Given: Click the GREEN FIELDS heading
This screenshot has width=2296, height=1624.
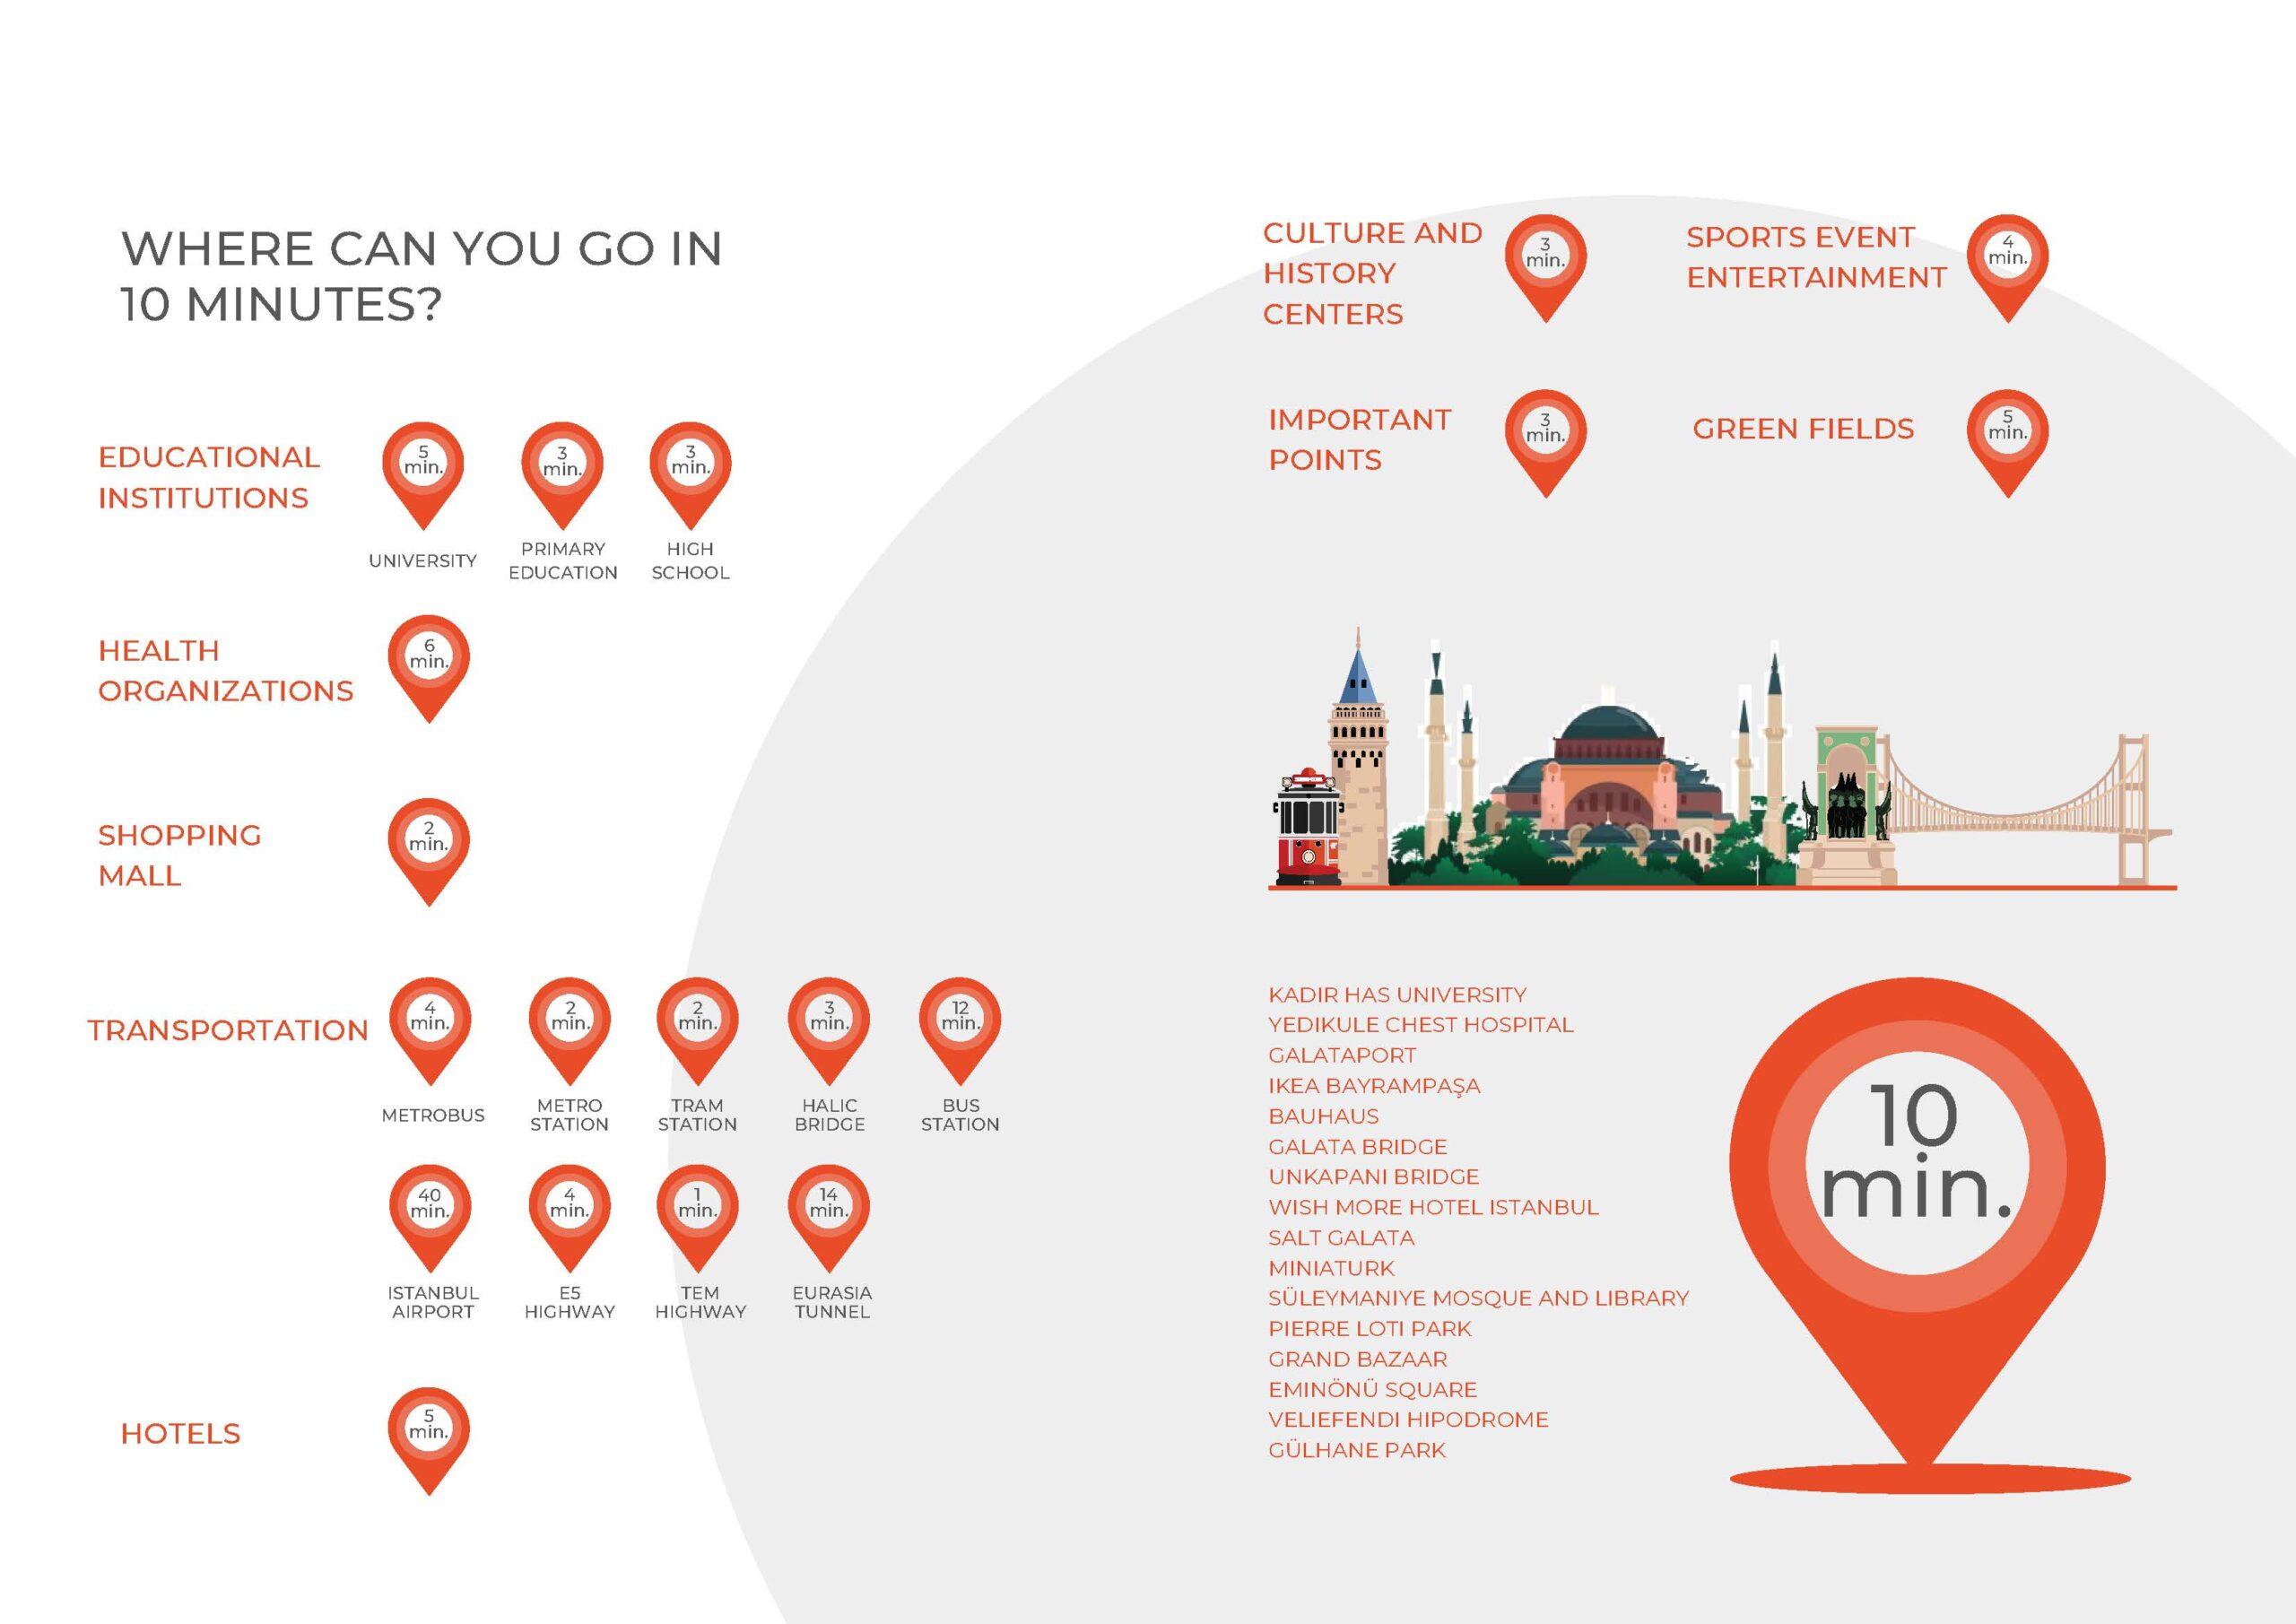Looking at the screenshot, I should pyautogui.click(x=1803, y=429).
